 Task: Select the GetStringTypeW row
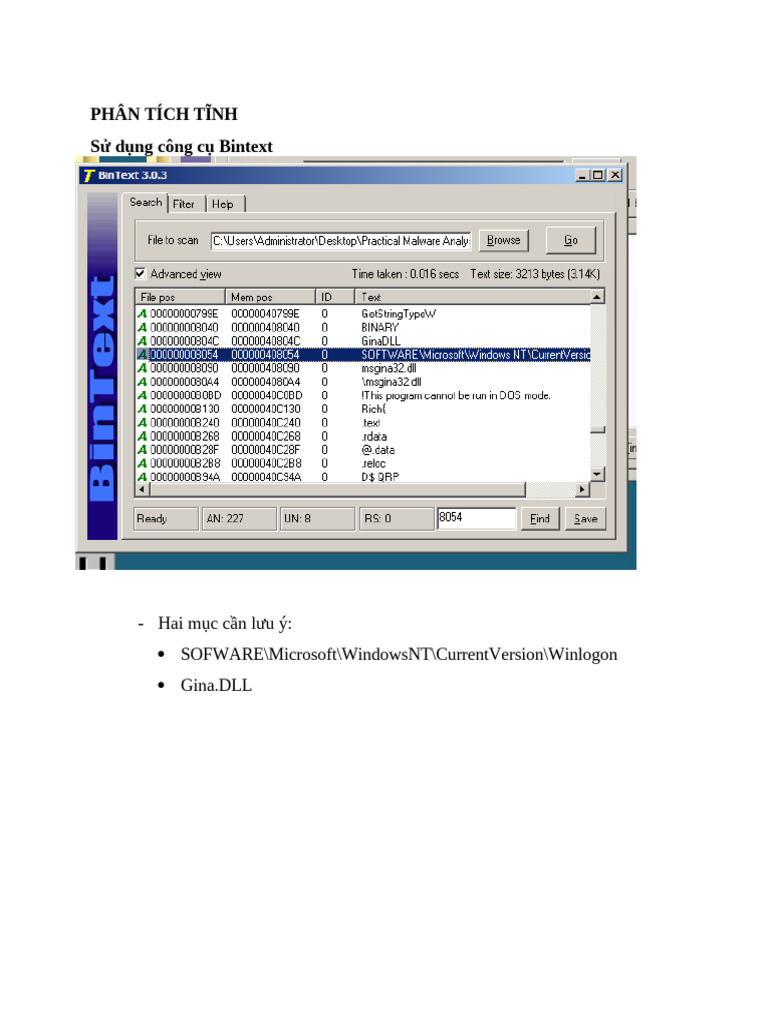pyautogui.click(x=363, y=314)
